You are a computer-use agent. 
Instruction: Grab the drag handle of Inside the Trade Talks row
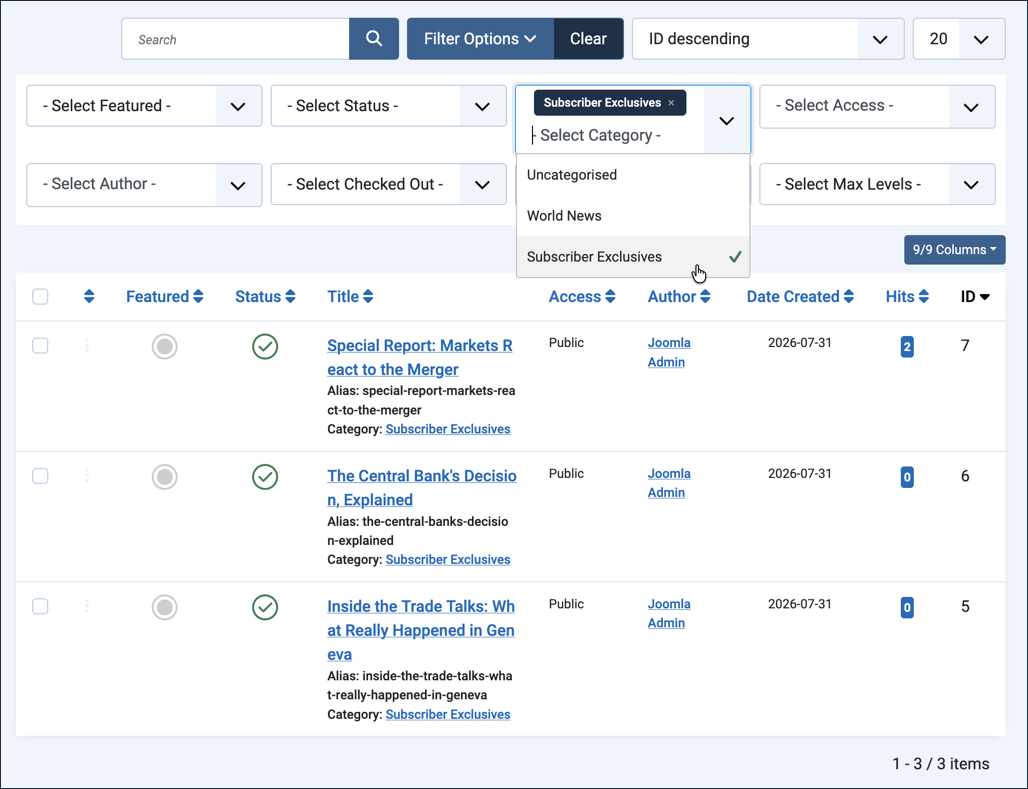[87, 607]
